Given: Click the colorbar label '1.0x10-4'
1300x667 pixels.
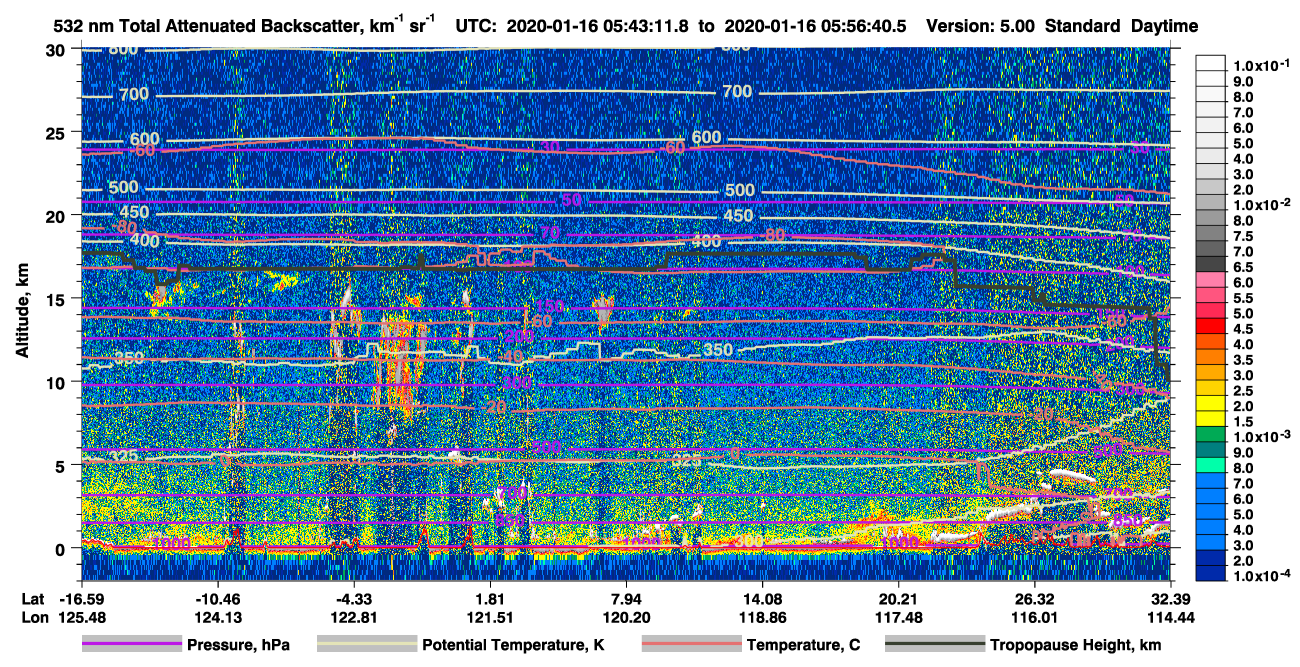Looking at the screenshot, I should [1264, 575].
